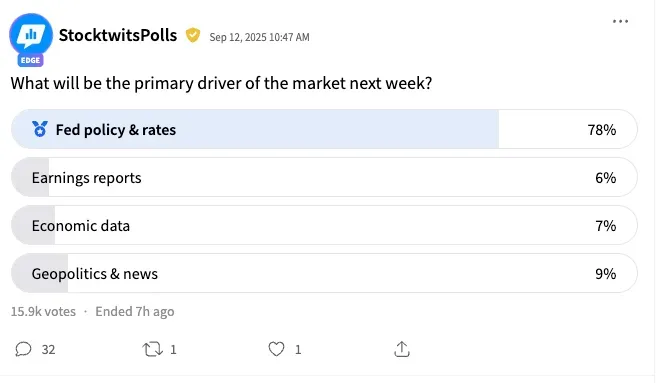This screenshot has width=660, height=383.
Task: Like the post with the heart icon
Action: [x=277, y=349]
